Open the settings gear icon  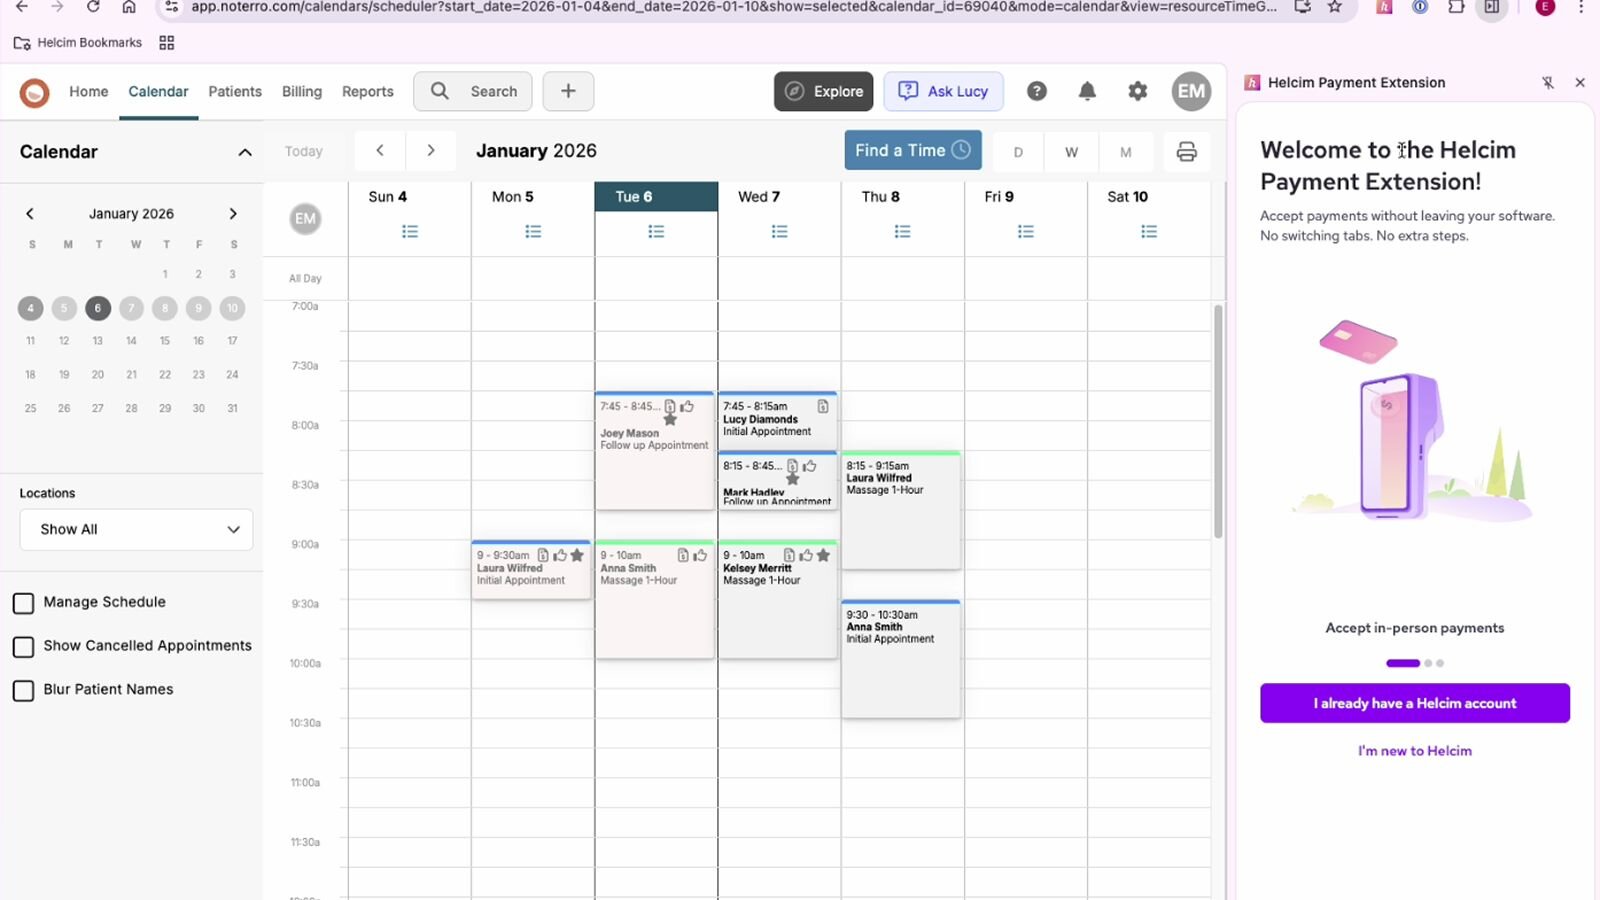(x=1137, y=91)
